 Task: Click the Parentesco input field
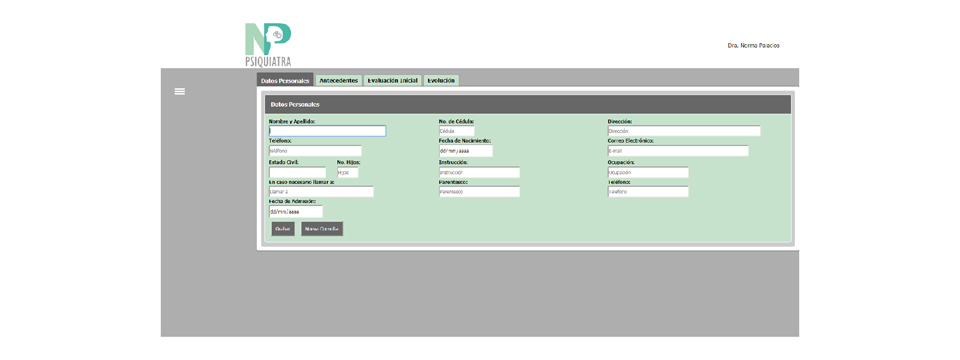click(x=479, y=192)
